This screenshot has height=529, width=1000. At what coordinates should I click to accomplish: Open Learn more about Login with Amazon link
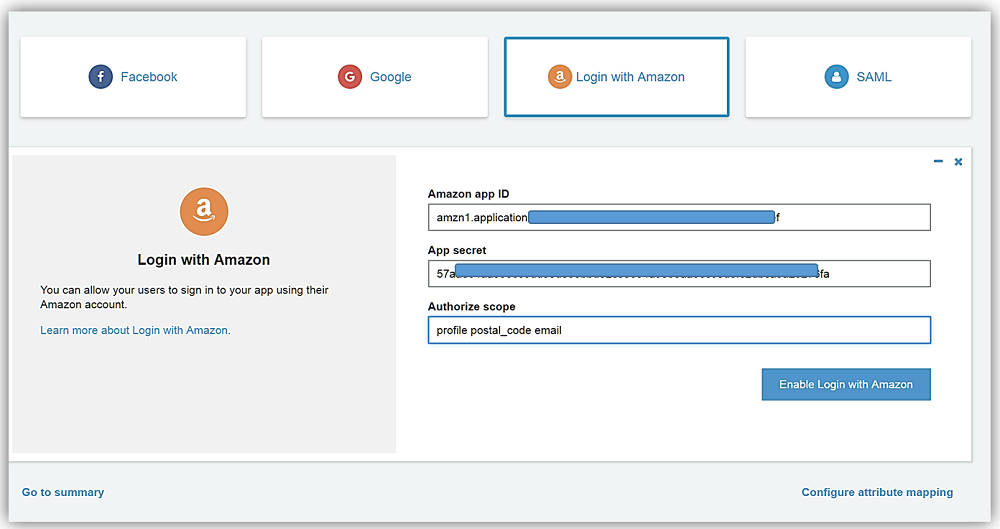click(135, 330)
